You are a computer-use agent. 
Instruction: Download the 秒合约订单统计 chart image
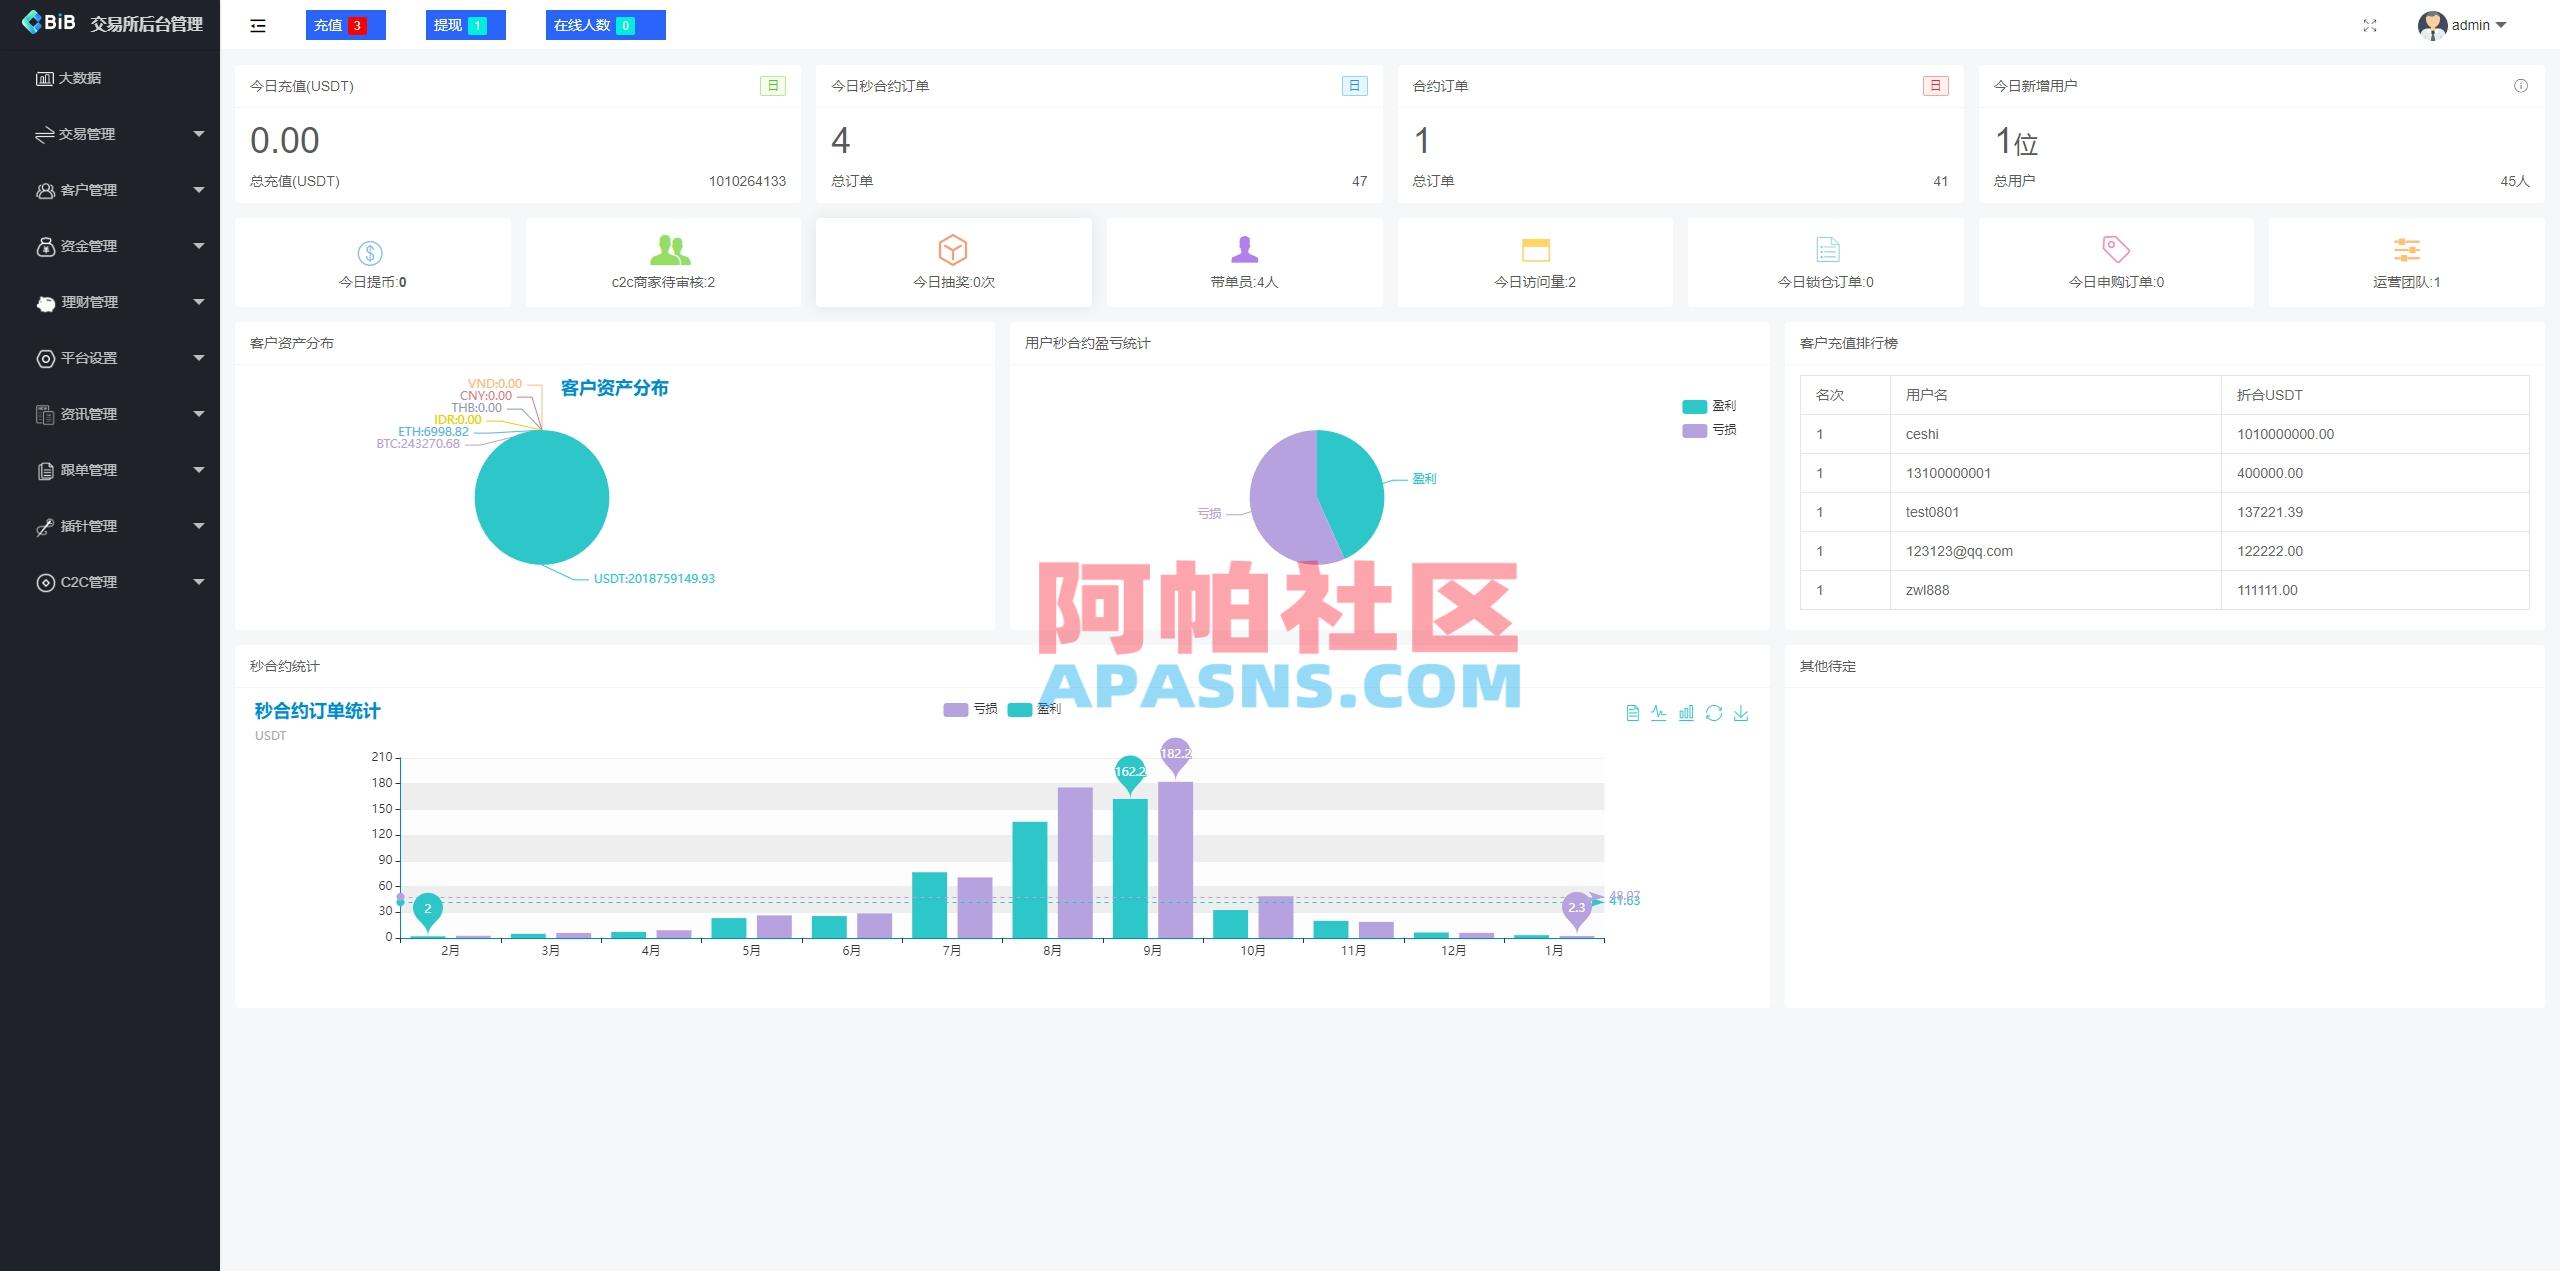point(1741,713)
